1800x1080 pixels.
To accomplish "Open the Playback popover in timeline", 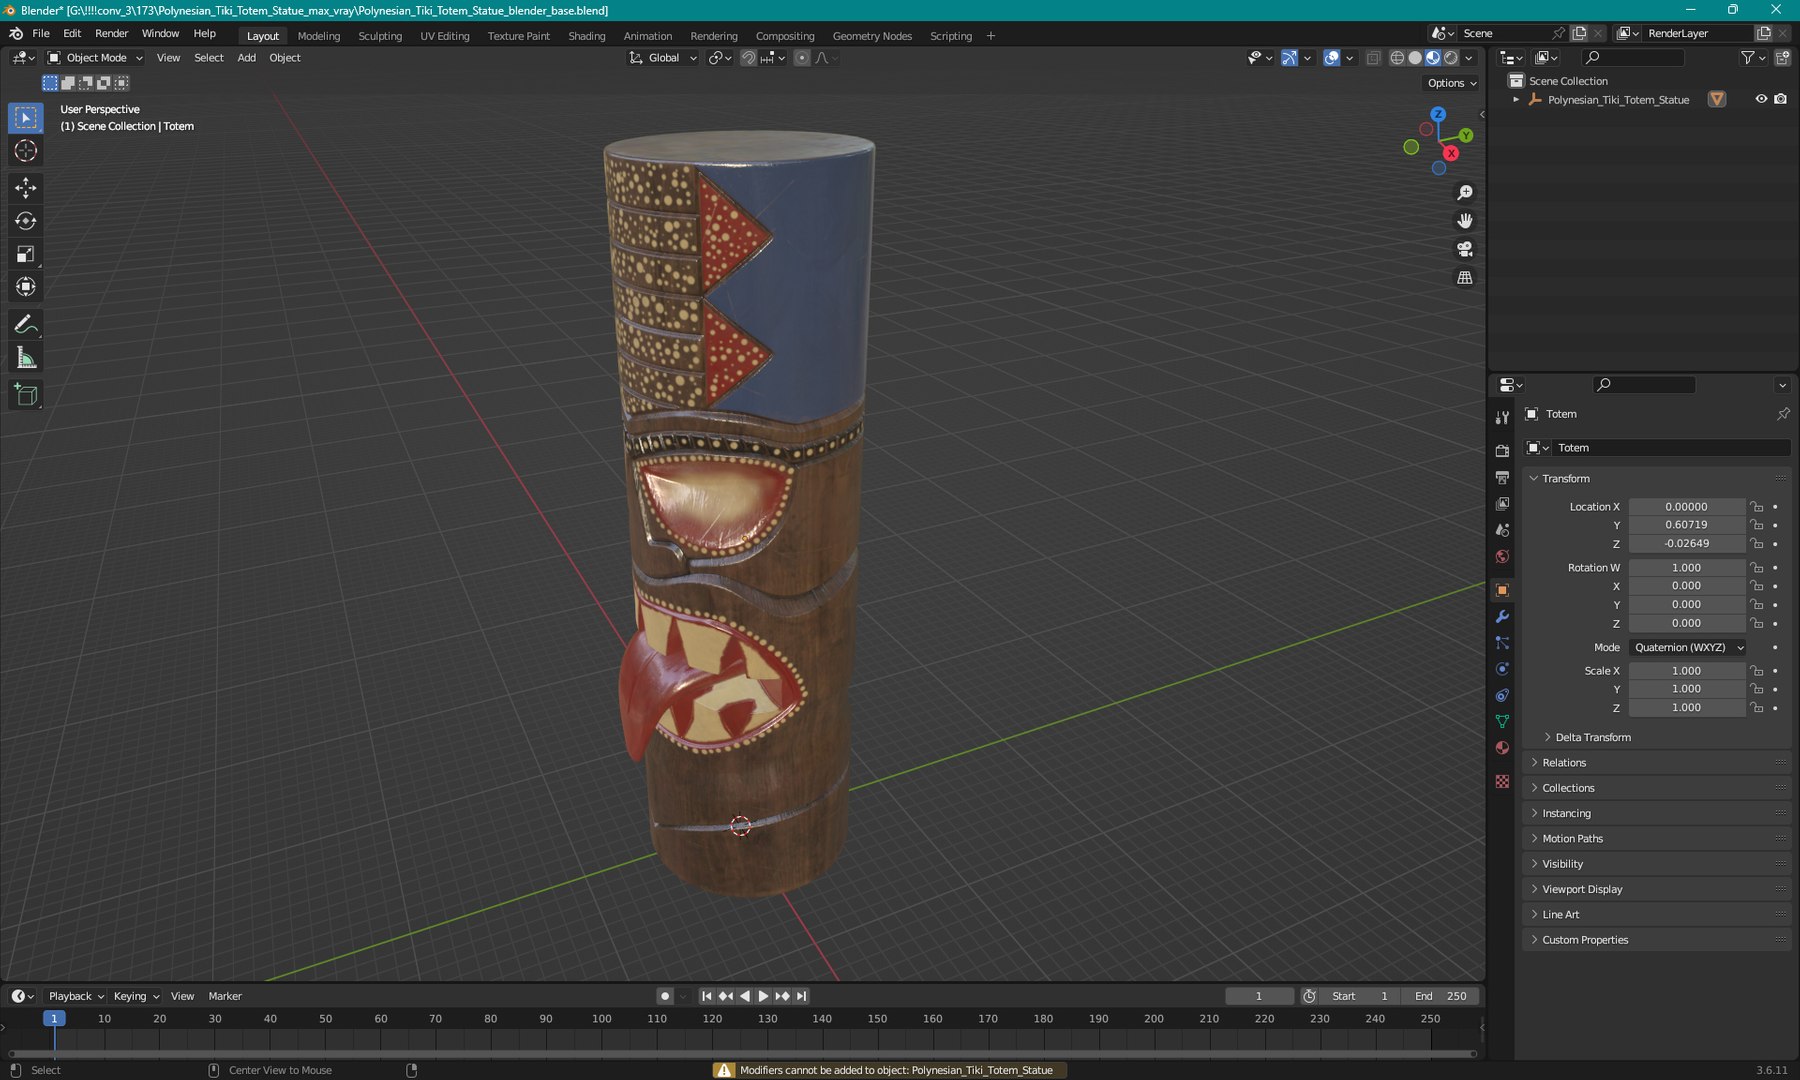I will click(76, 996).
